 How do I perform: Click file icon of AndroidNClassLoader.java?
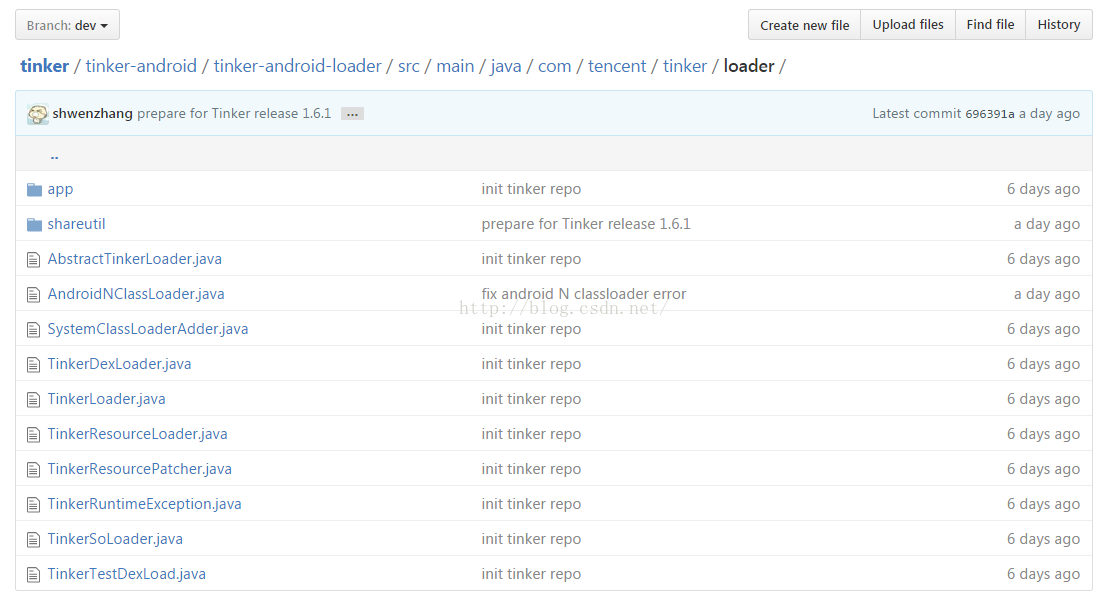pyautogui.click(x=33, y=294)
